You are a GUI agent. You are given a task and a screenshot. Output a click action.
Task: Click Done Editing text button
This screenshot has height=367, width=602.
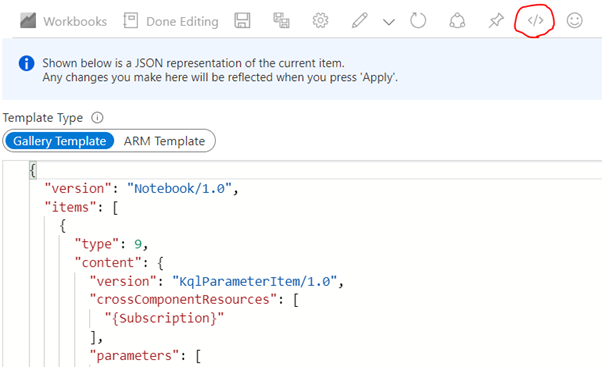click(x=182, y=21)
